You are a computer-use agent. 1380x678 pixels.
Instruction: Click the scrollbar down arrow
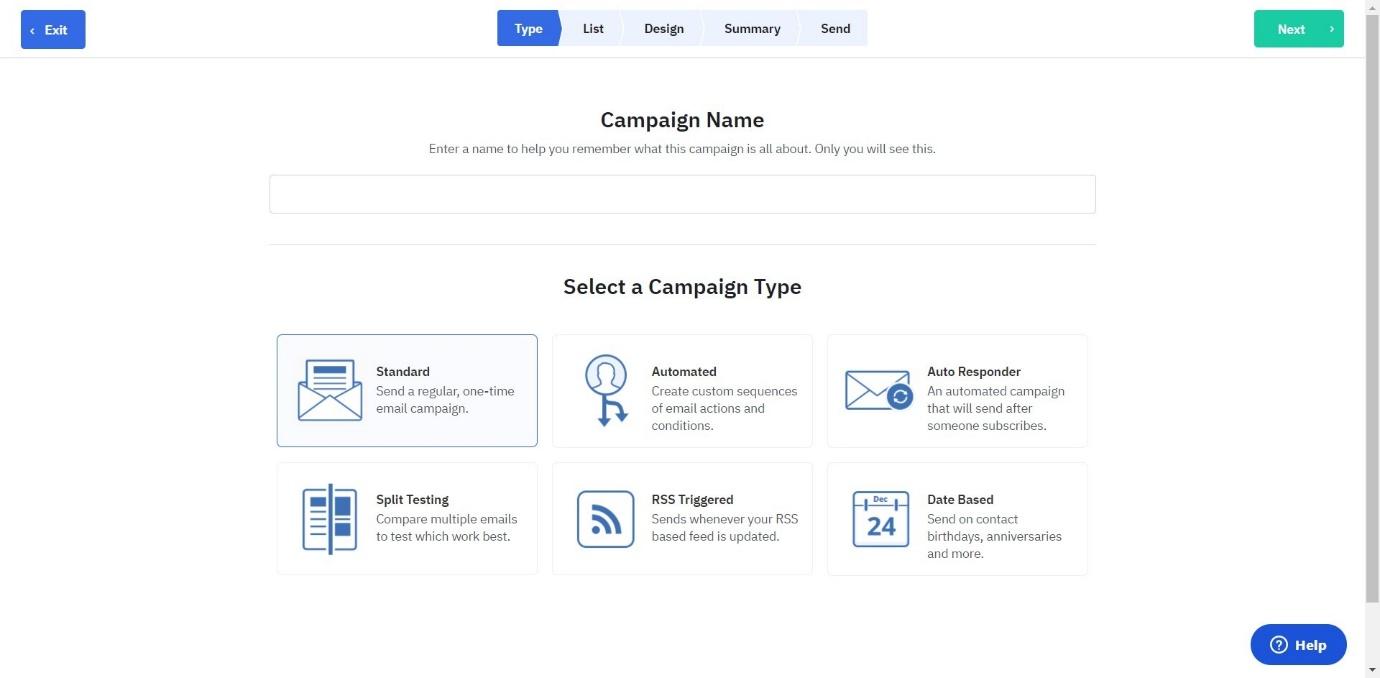coord(1372,669)
